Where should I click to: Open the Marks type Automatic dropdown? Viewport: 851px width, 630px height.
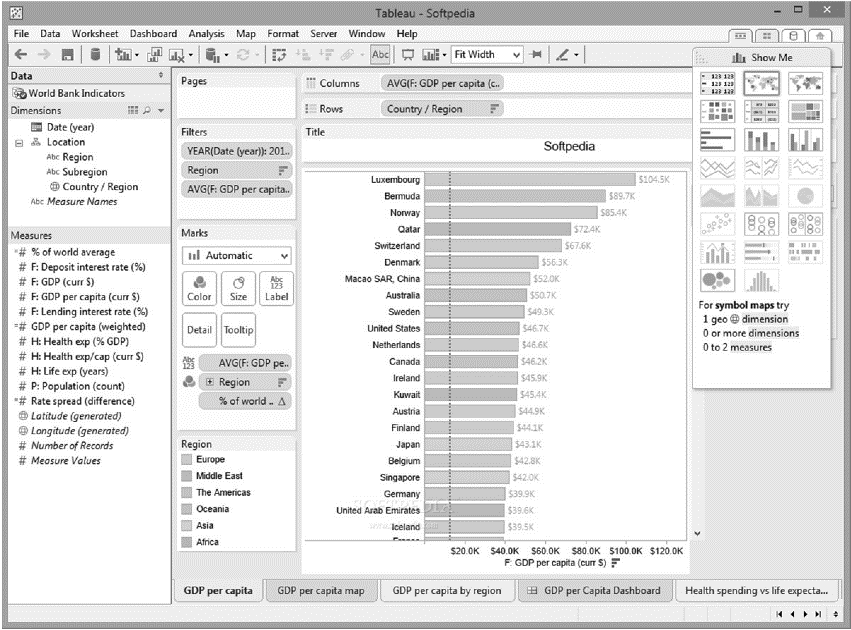237,256
